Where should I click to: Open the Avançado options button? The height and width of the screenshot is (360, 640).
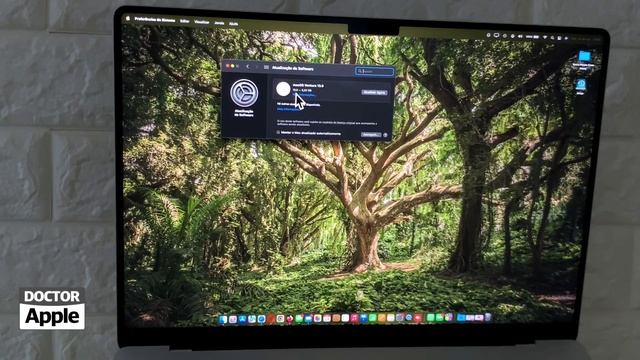pos(371,134)
